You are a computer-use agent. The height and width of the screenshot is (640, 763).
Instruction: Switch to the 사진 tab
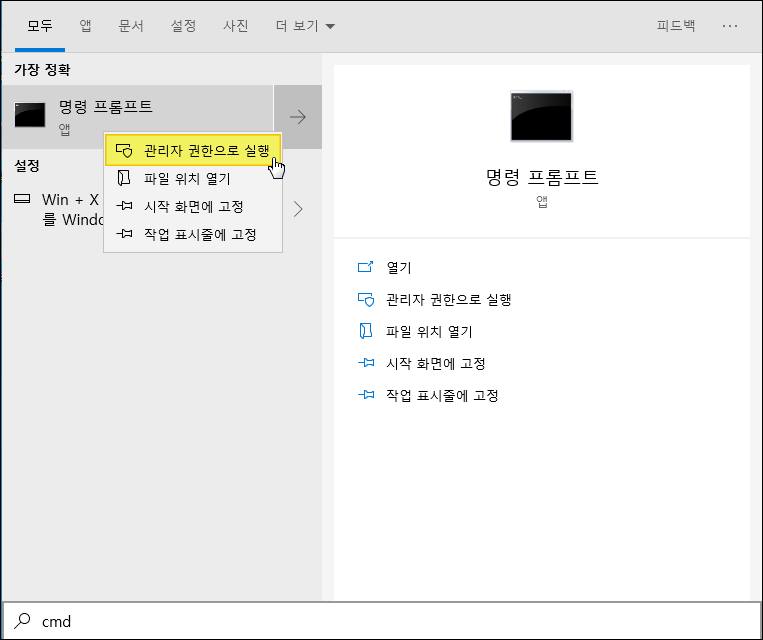tap(236, 25)
